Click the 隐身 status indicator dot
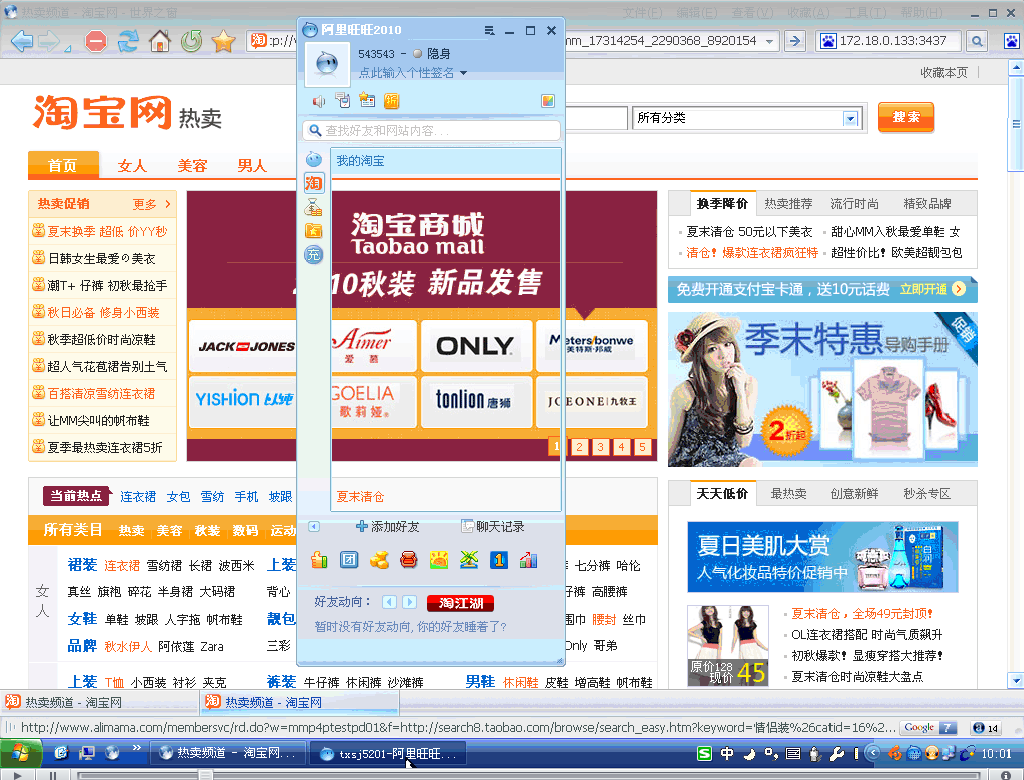Viewport: 1024px width, 780px height. [x=417, y=54]
